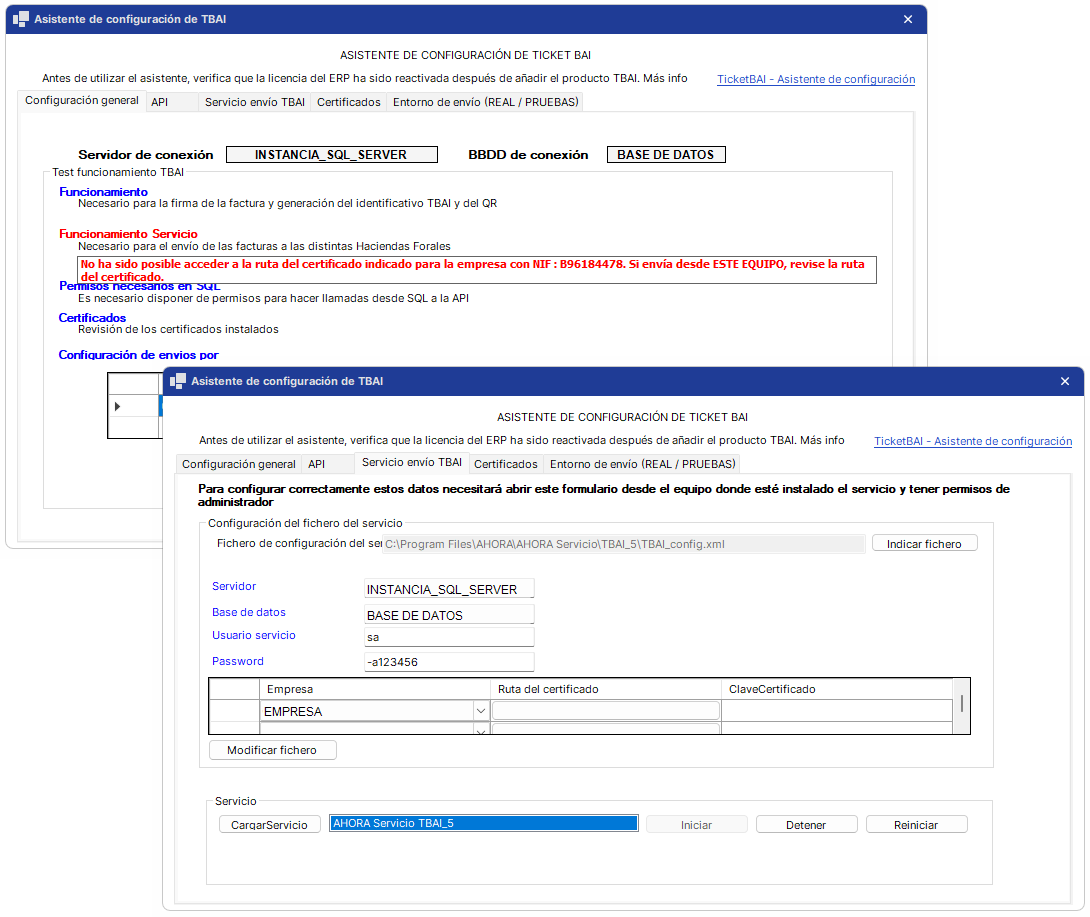Select the row arrow in the back window grid
This screenshot has height=917, width=1090.
point(117,406)
